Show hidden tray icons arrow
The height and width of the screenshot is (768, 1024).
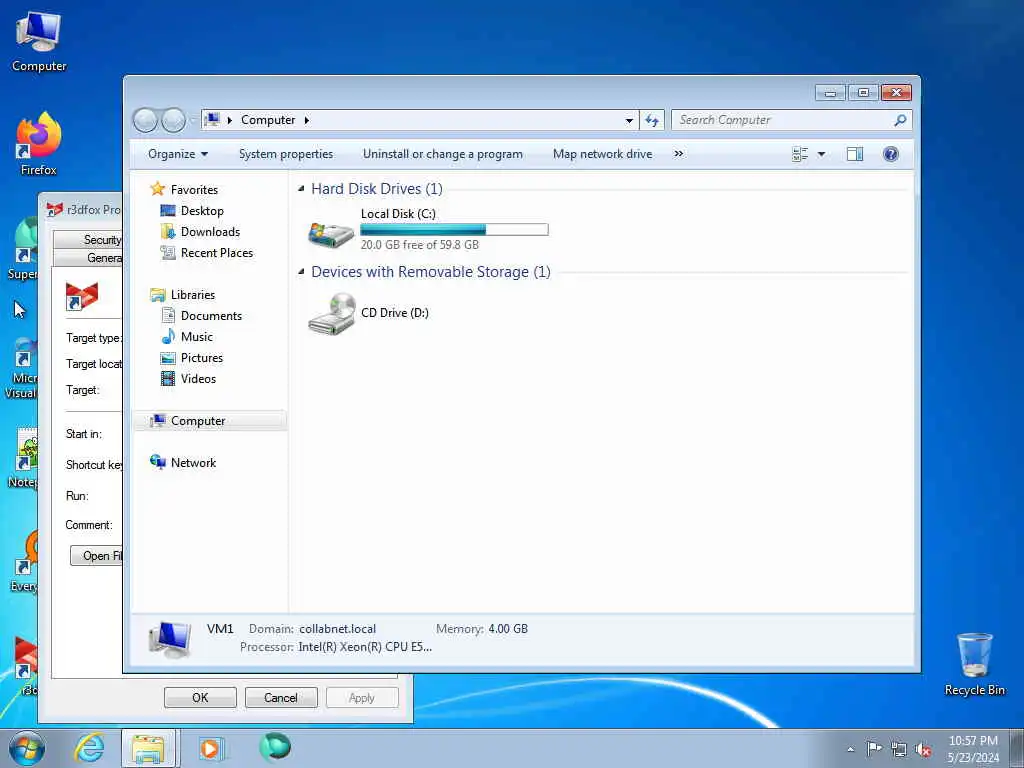(x=850, y=750)
